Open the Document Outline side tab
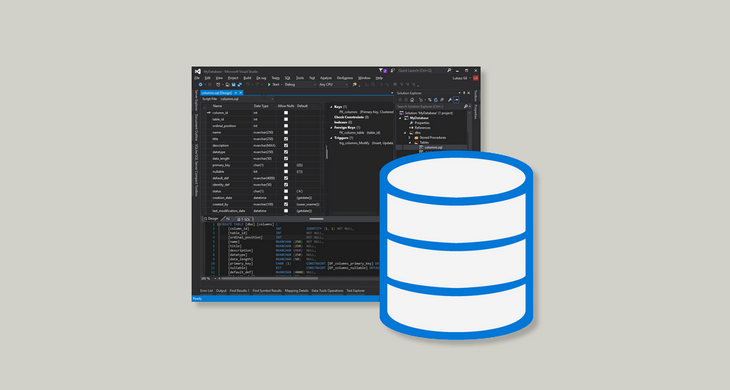This screenshot has height=390, width=730. [196, 127]
